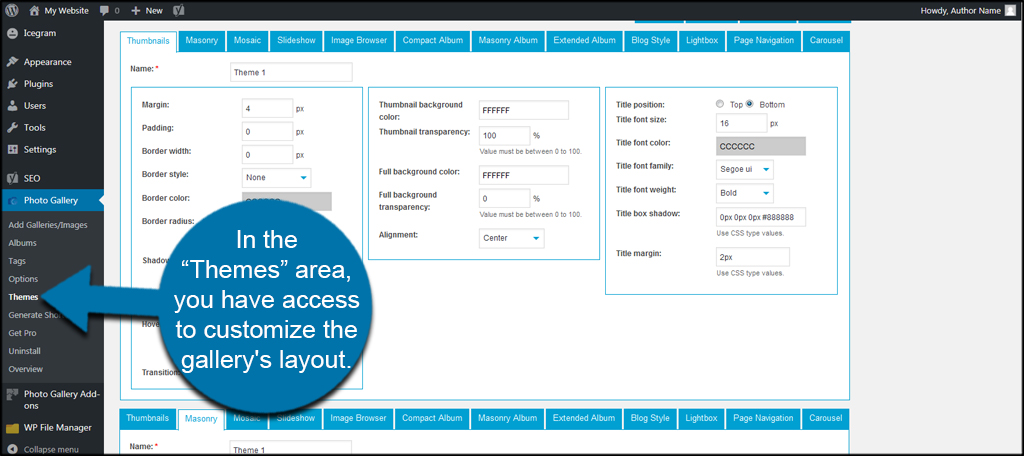Click the Name field containing Theme 1

pos(291,72)
